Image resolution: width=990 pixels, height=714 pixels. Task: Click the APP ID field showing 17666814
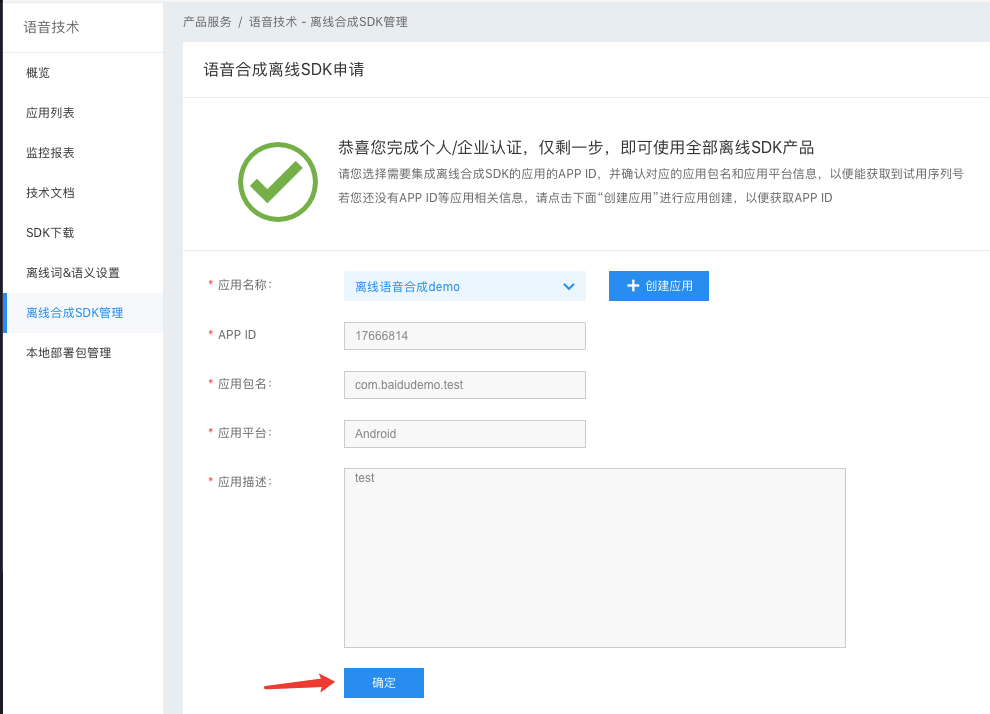pos(464,336)
